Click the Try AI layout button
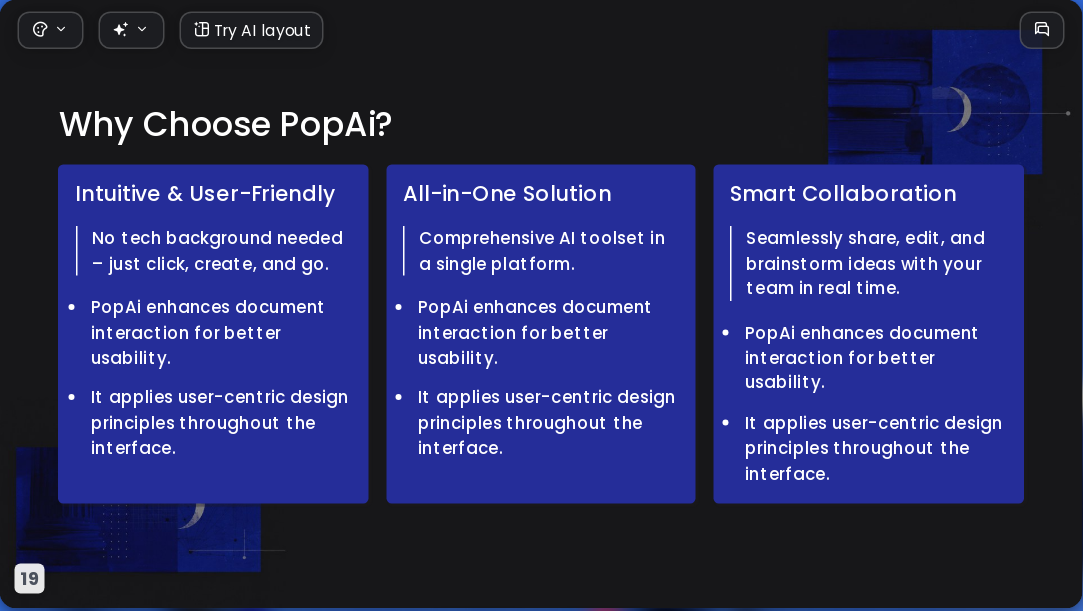Viewport: 1083px width, 611px height. point(251,30)
